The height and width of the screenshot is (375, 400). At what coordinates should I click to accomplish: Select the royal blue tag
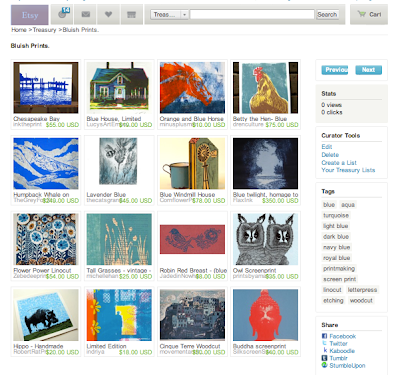(336, 258)
